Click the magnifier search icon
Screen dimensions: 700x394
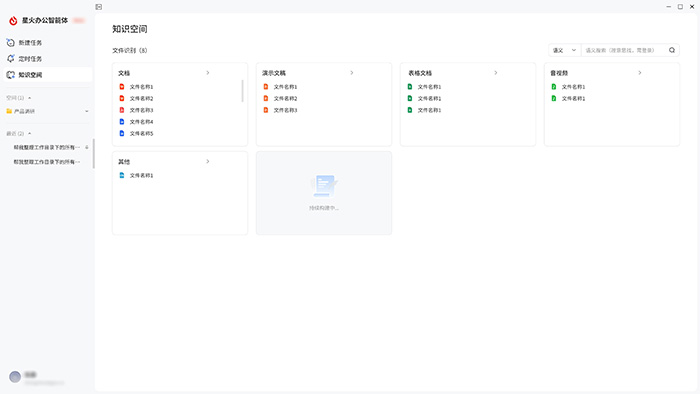(672, 50)
